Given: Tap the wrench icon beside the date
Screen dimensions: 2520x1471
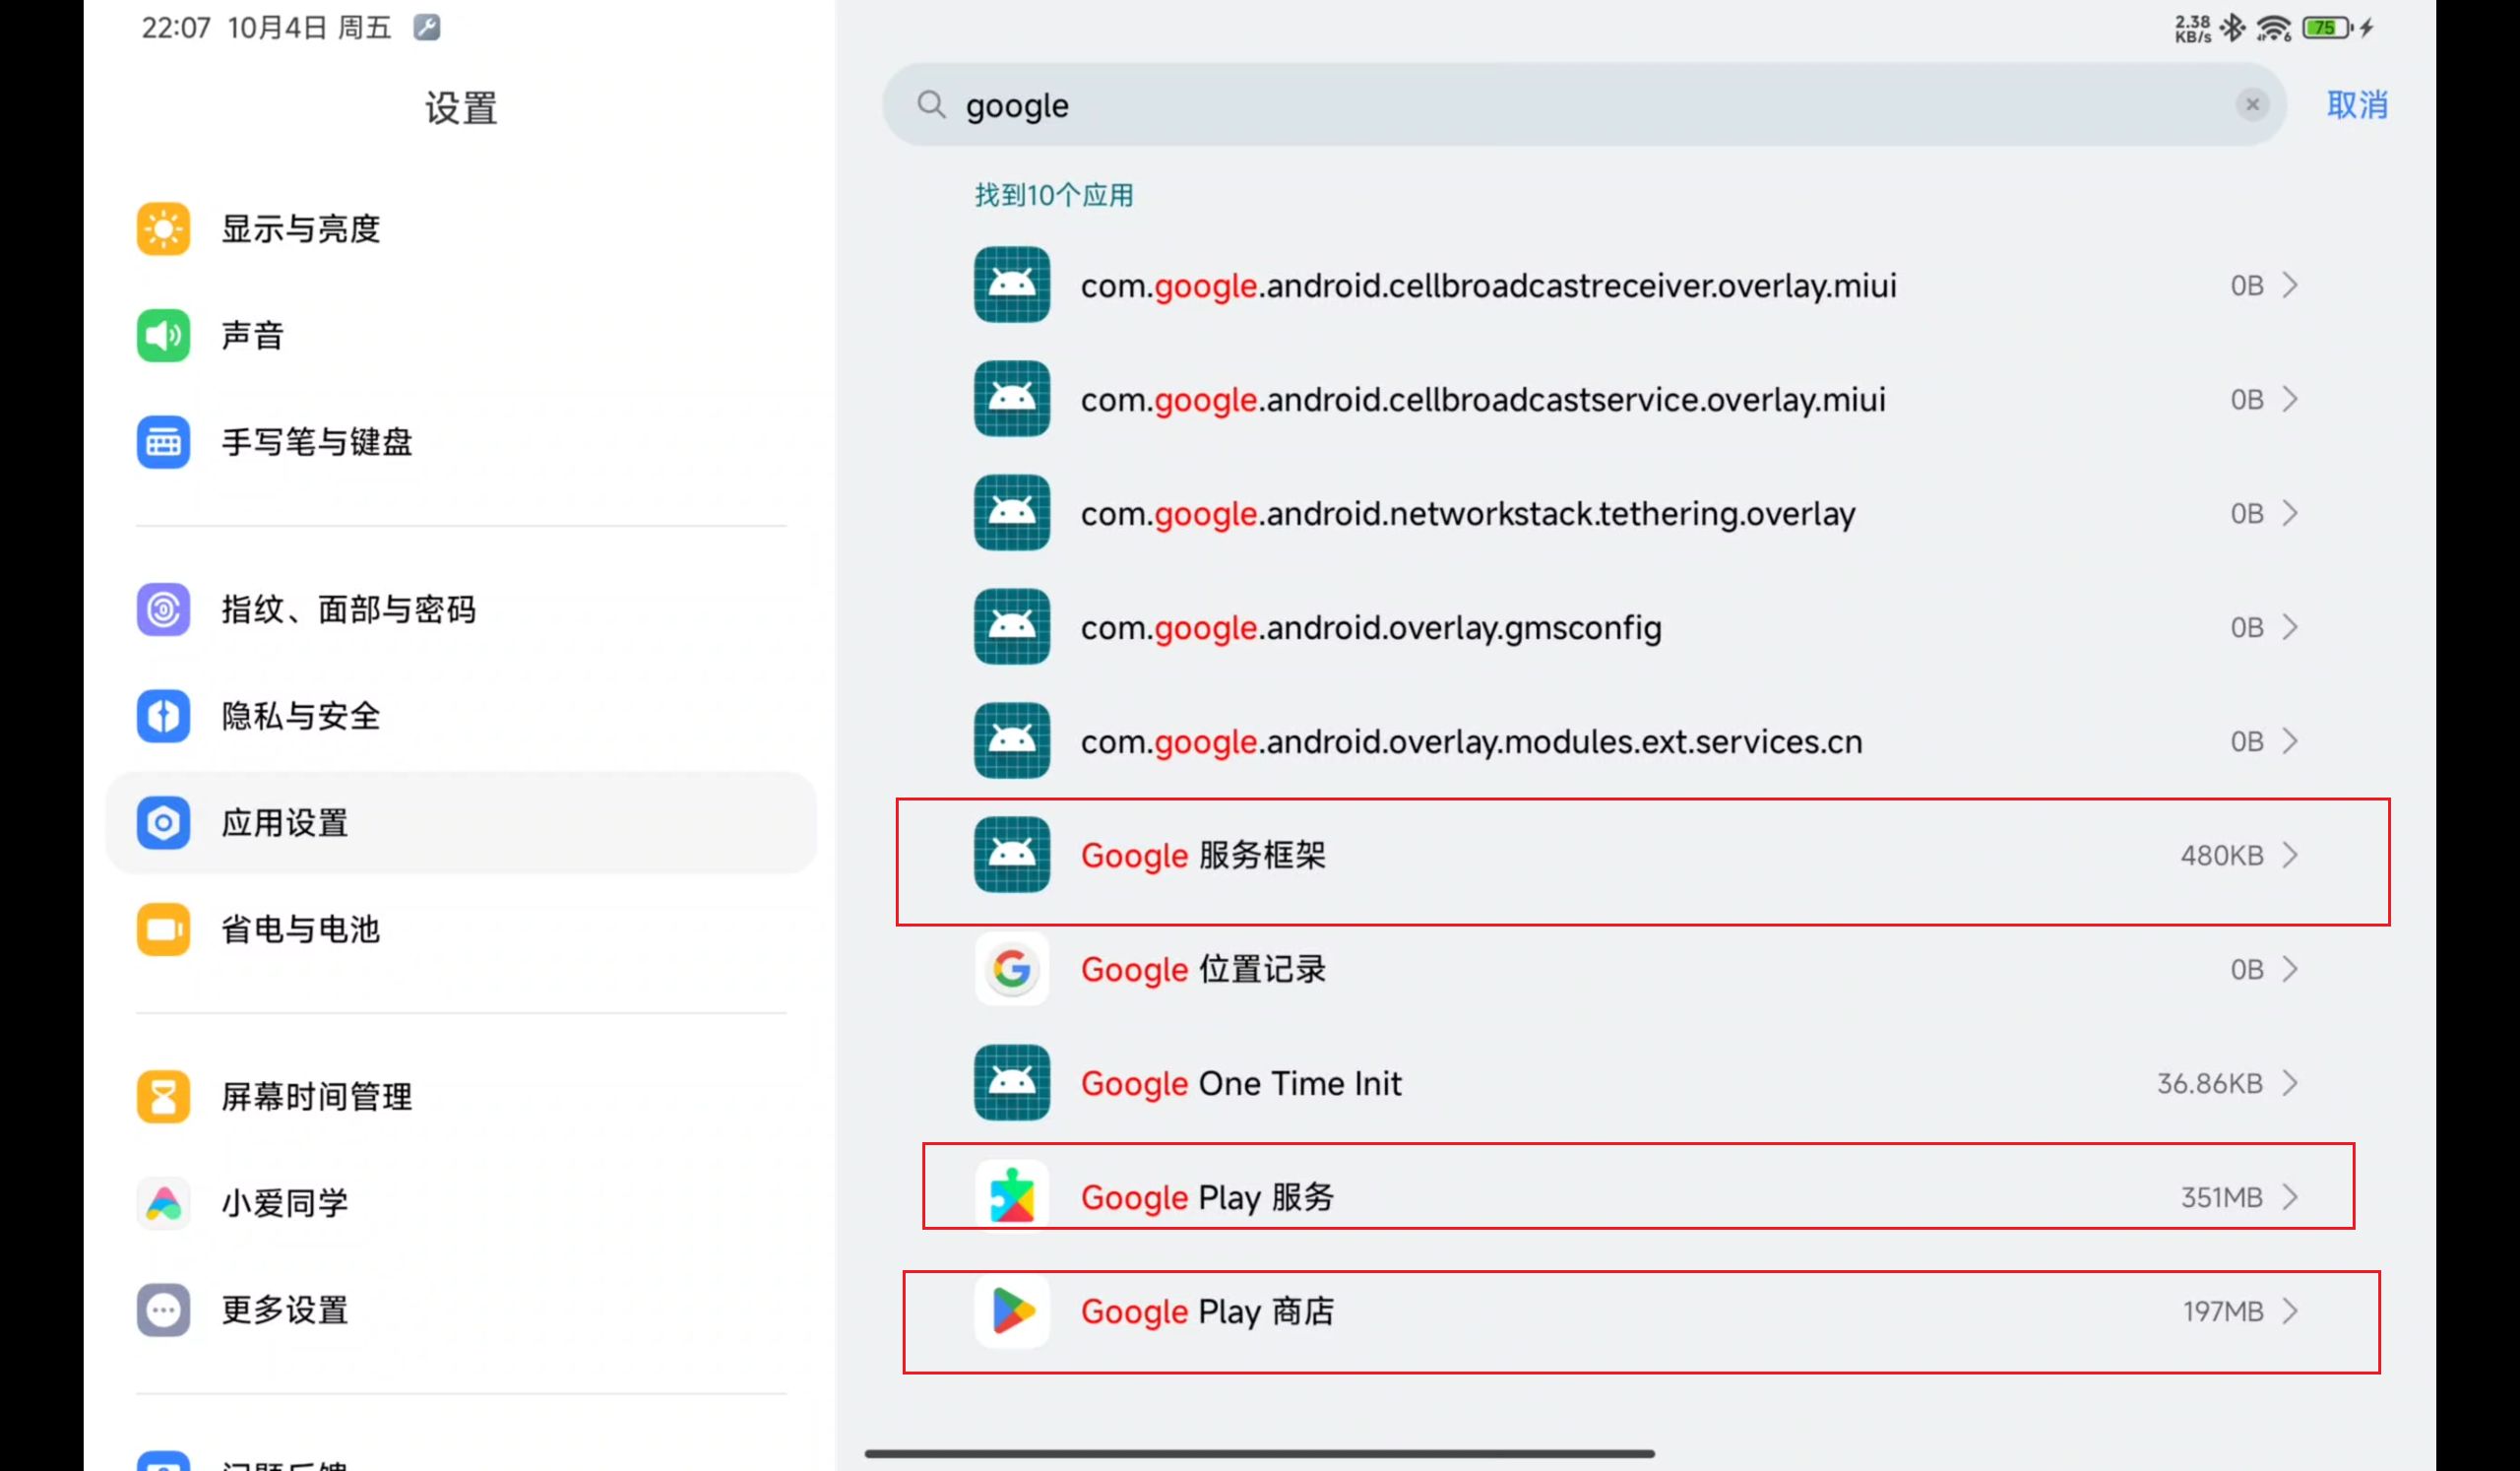Looking at the screenshot, I should (427, 27).
